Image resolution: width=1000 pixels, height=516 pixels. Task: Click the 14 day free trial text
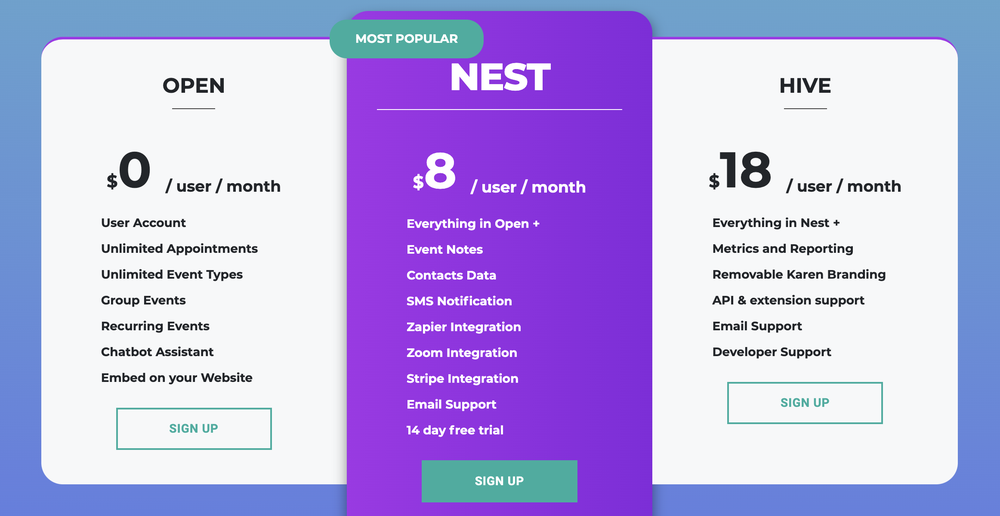[x=455, y=431]
